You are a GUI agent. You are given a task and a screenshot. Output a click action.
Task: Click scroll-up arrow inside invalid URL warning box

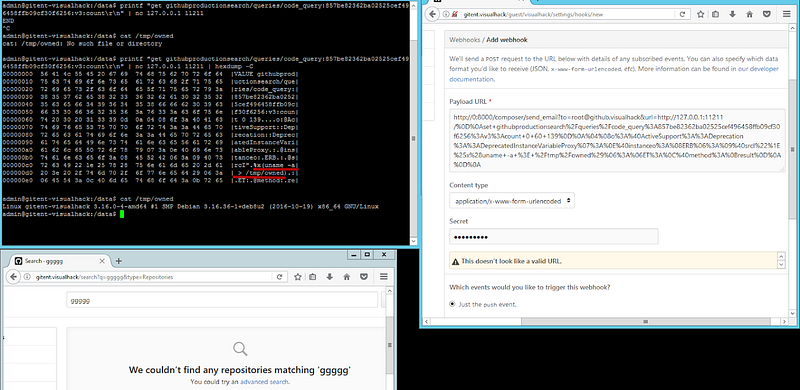tap(781, 256)
